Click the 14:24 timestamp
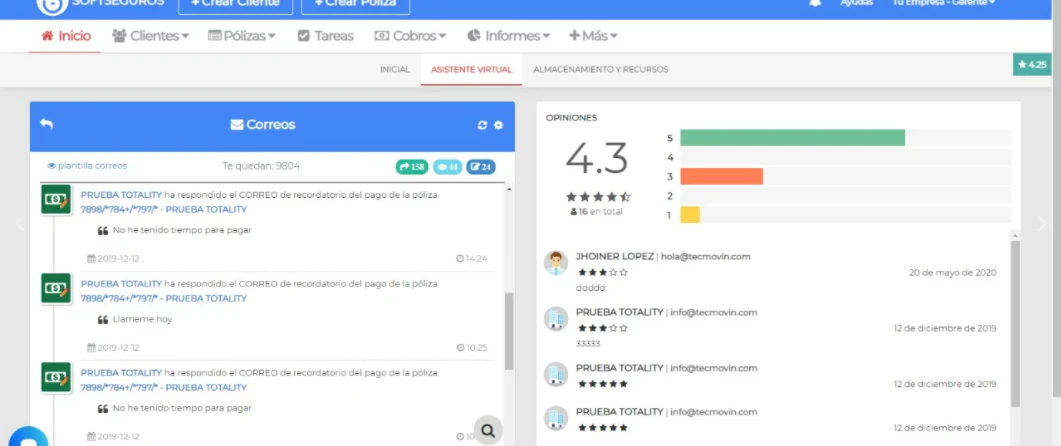This screenshot has width=1061, height=446. tap(472, 259)
